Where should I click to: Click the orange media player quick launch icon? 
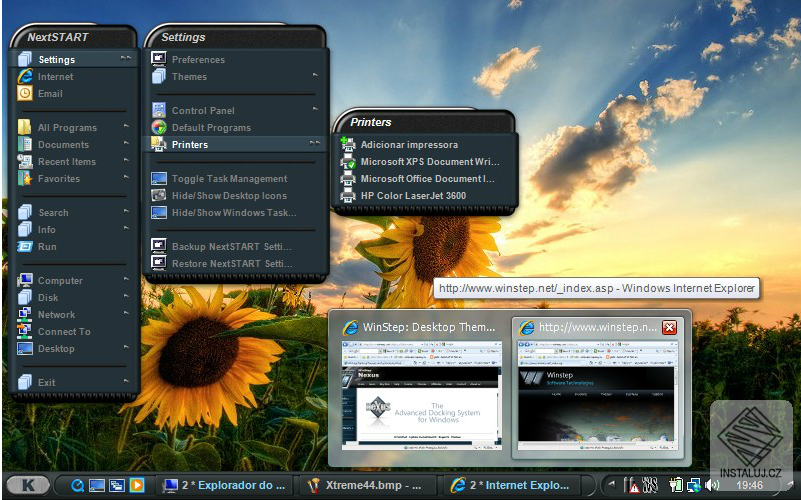pos(136,485)
